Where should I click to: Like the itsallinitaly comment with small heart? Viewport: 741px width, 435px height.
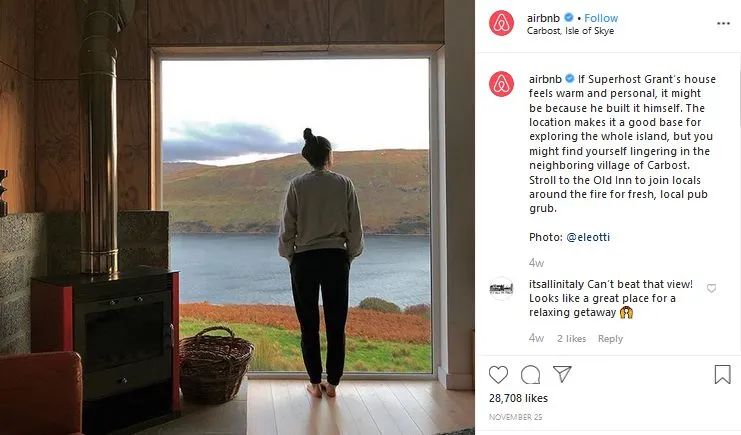[711, 288]
